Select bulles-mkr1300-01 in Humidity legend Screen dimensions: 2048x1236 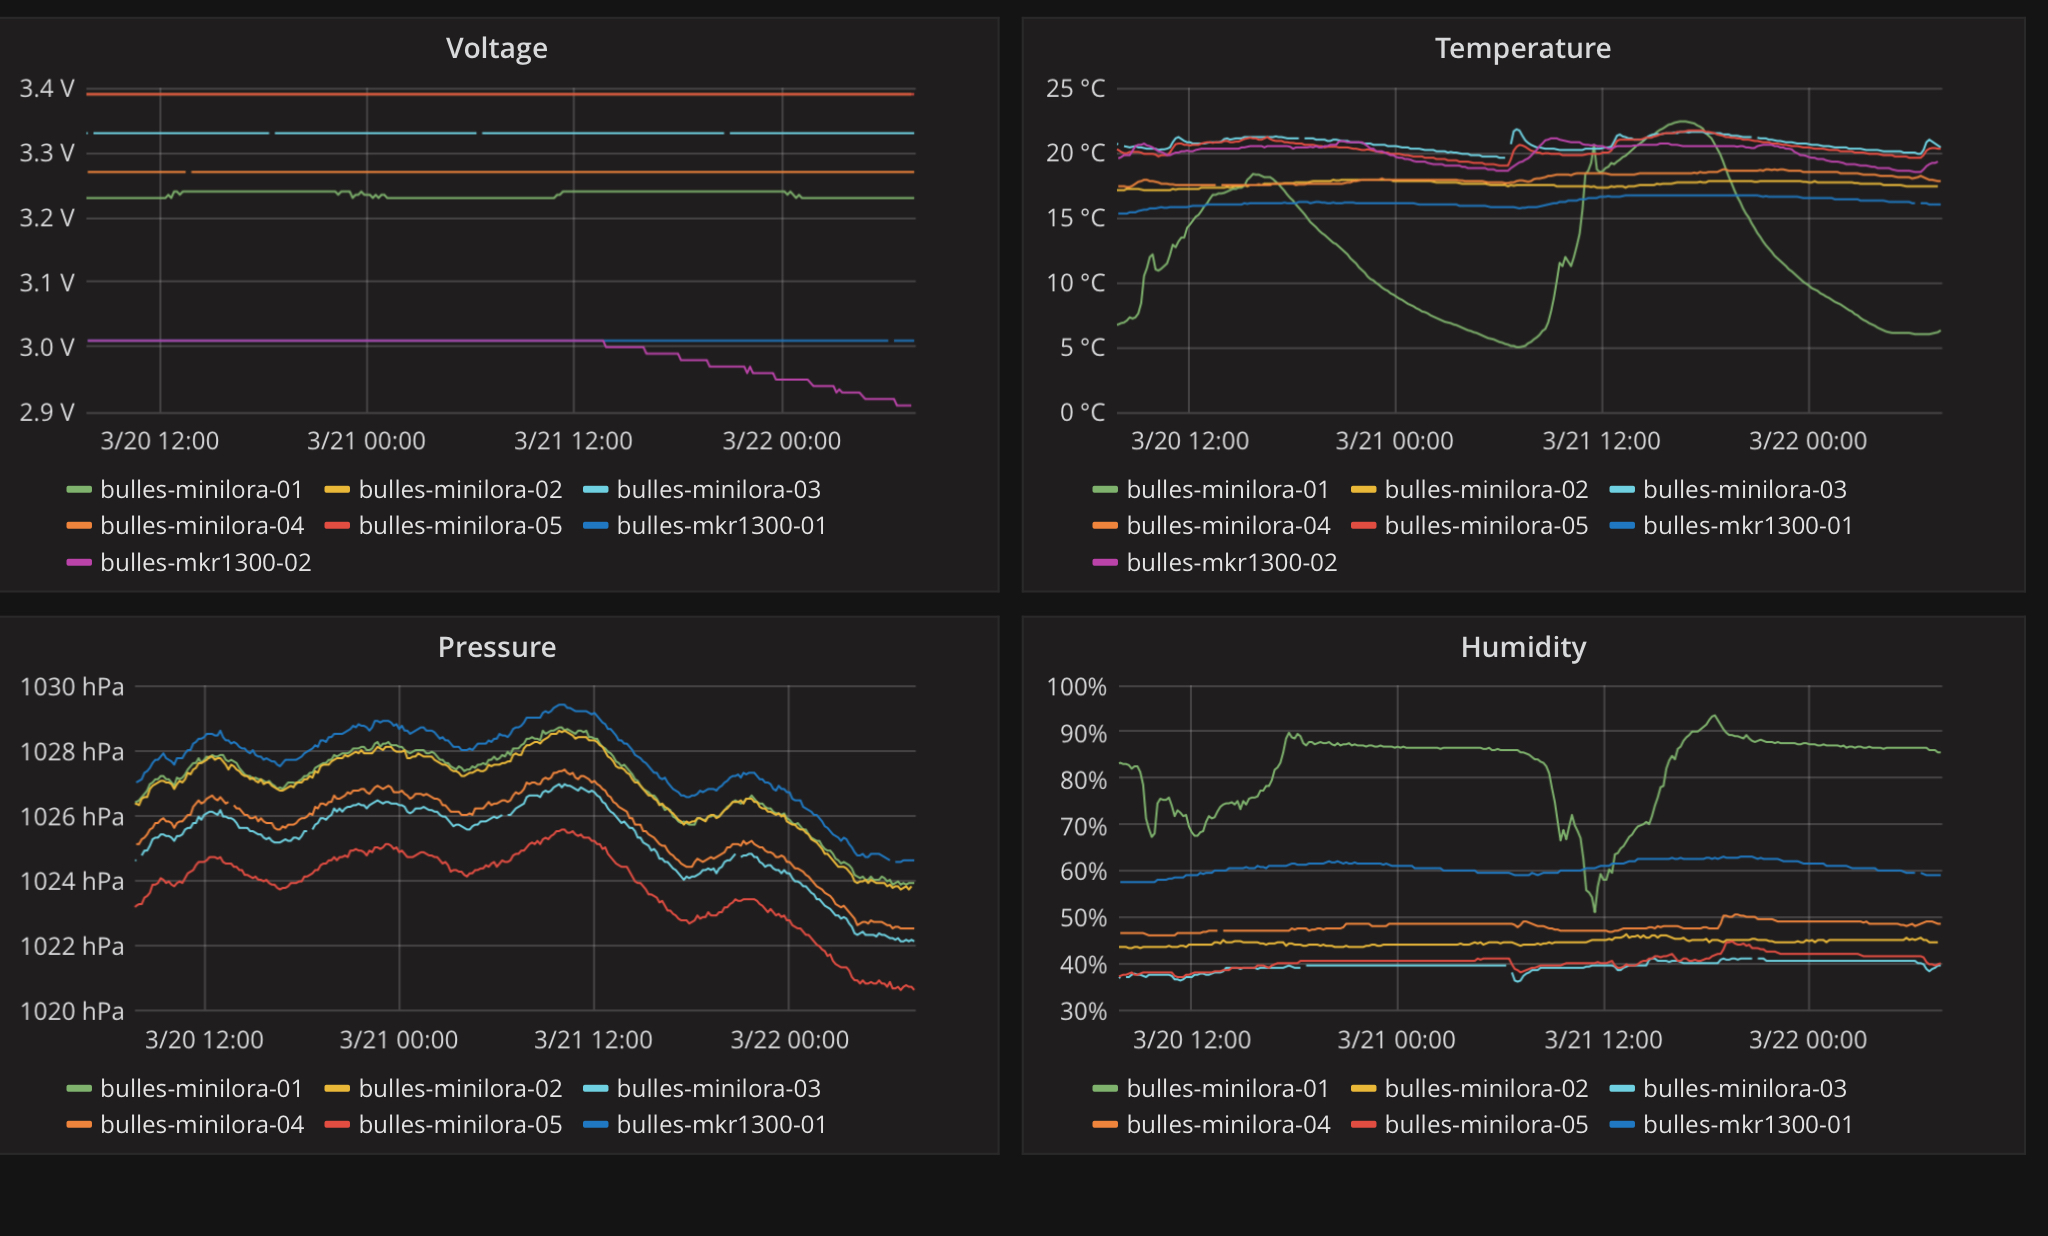click(x=1747, y=1124)
